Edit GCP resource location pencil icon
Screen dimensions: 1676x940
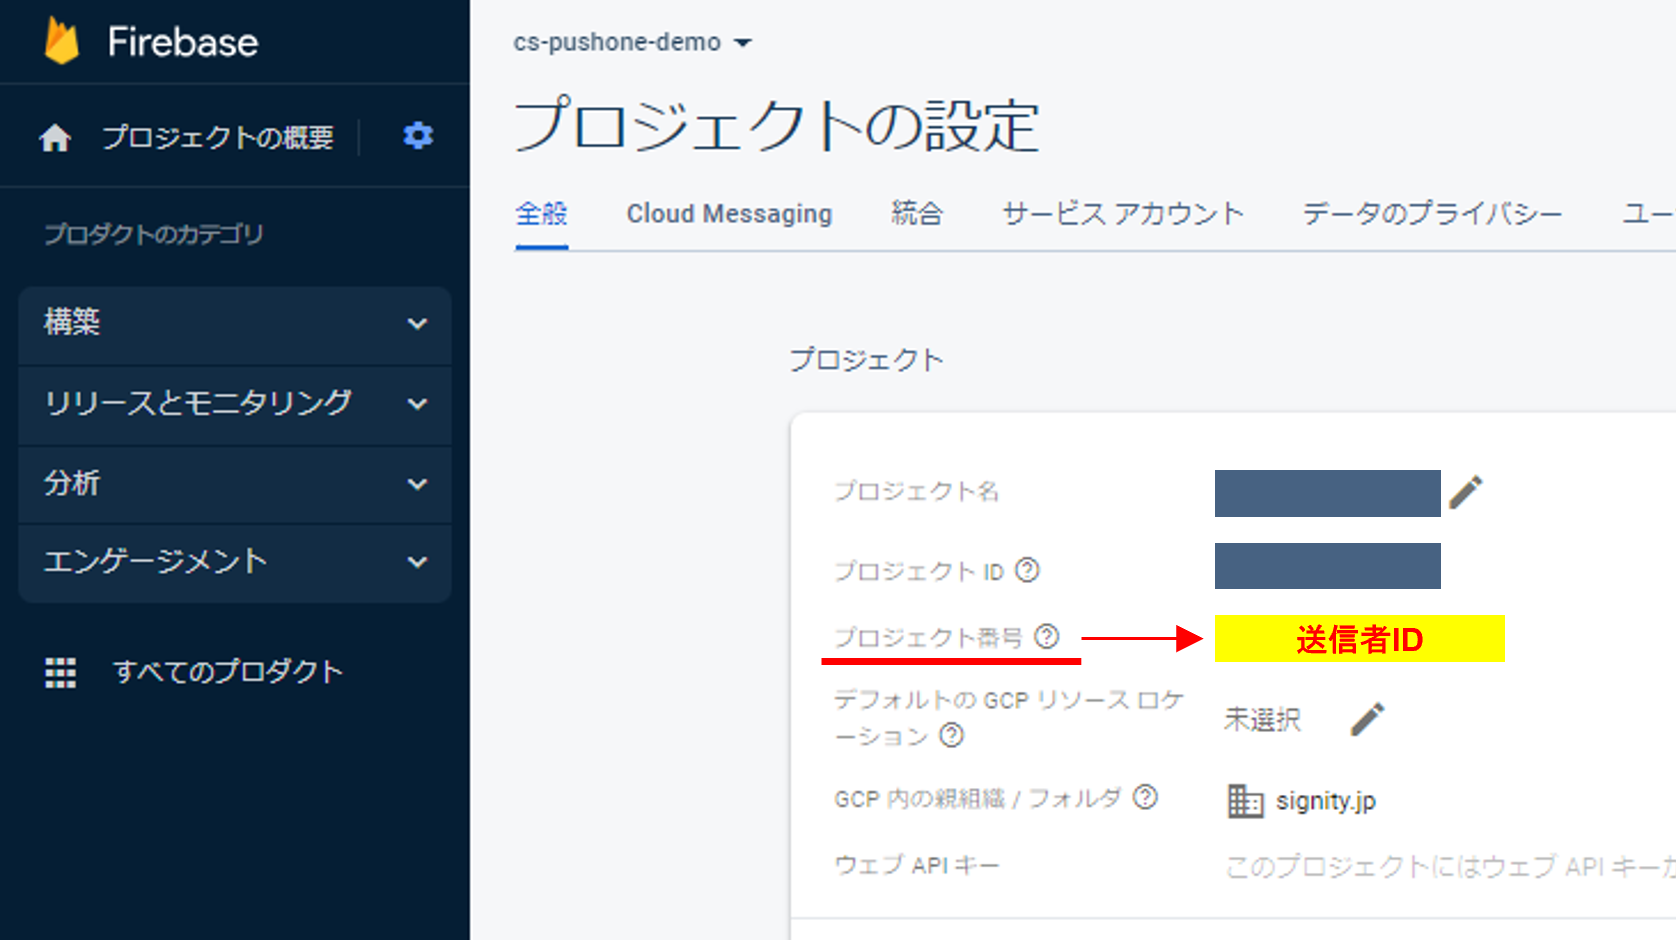(1368, 719)
